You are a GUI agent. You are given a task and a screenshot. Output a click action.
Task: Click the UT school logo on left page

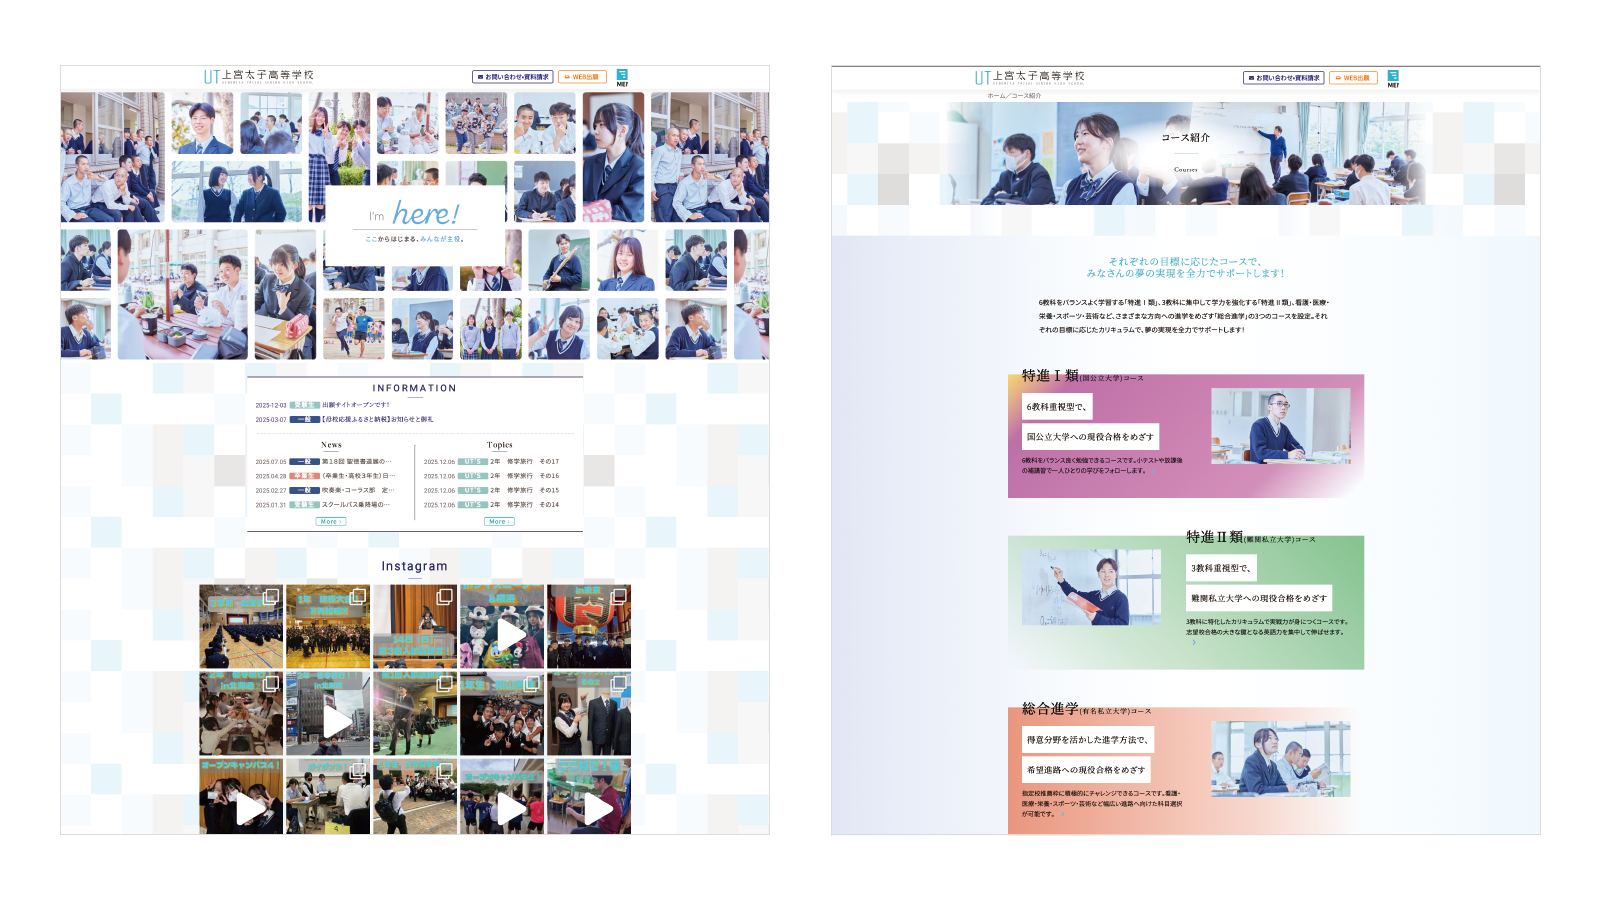coord(258,76)
